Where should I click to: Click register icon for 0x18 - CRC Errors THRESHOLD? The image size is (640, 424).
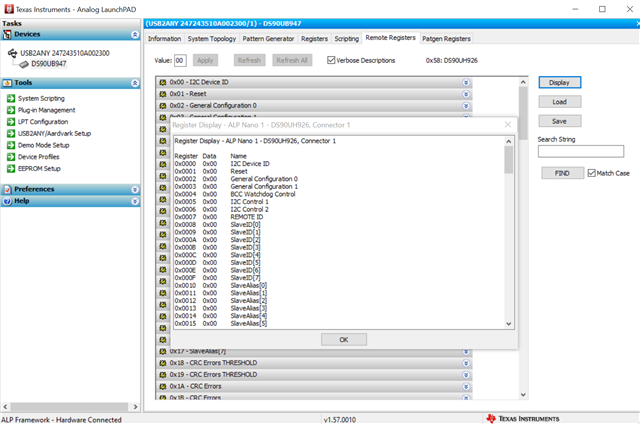[163, 363]
